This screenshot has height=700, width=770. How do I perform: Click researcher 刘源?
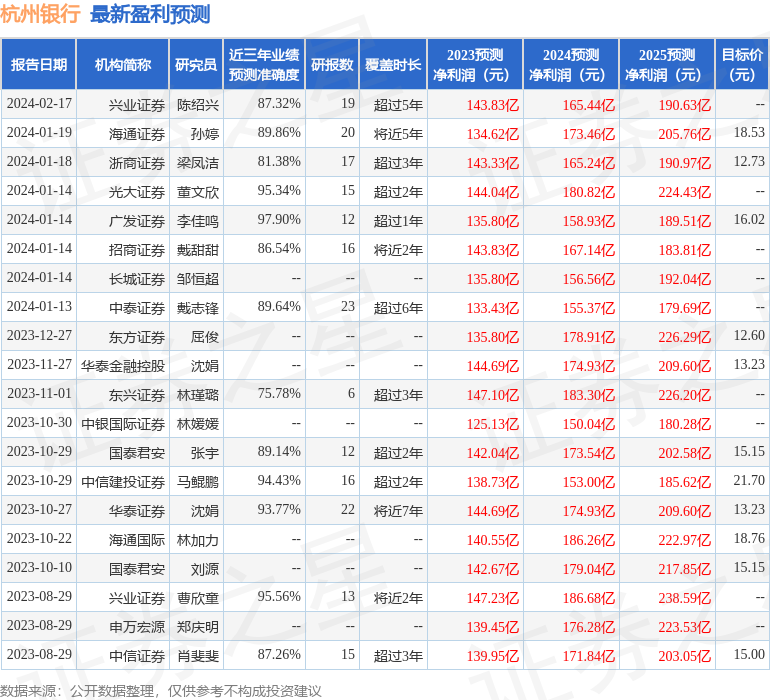[205, 568]
